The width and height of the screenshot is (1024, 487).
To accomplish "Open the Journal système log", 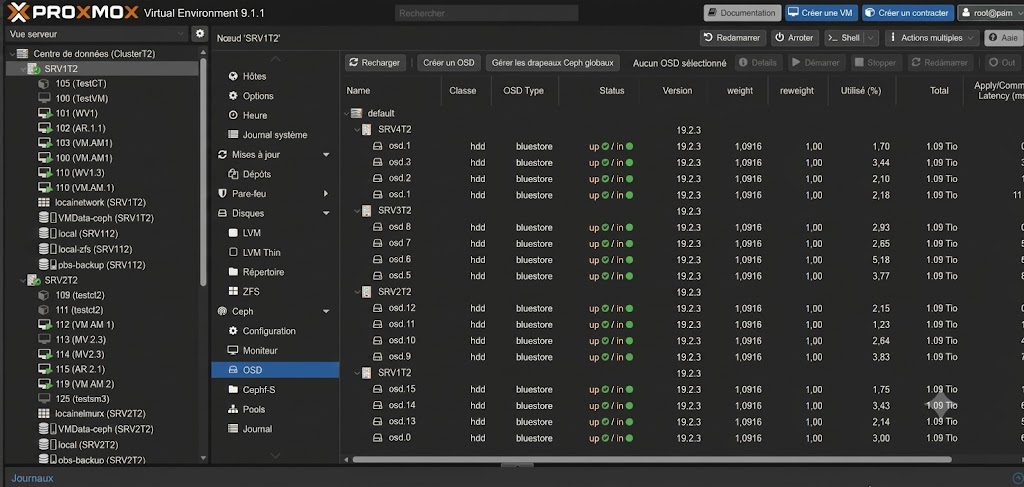I will [x=275, y=135].
